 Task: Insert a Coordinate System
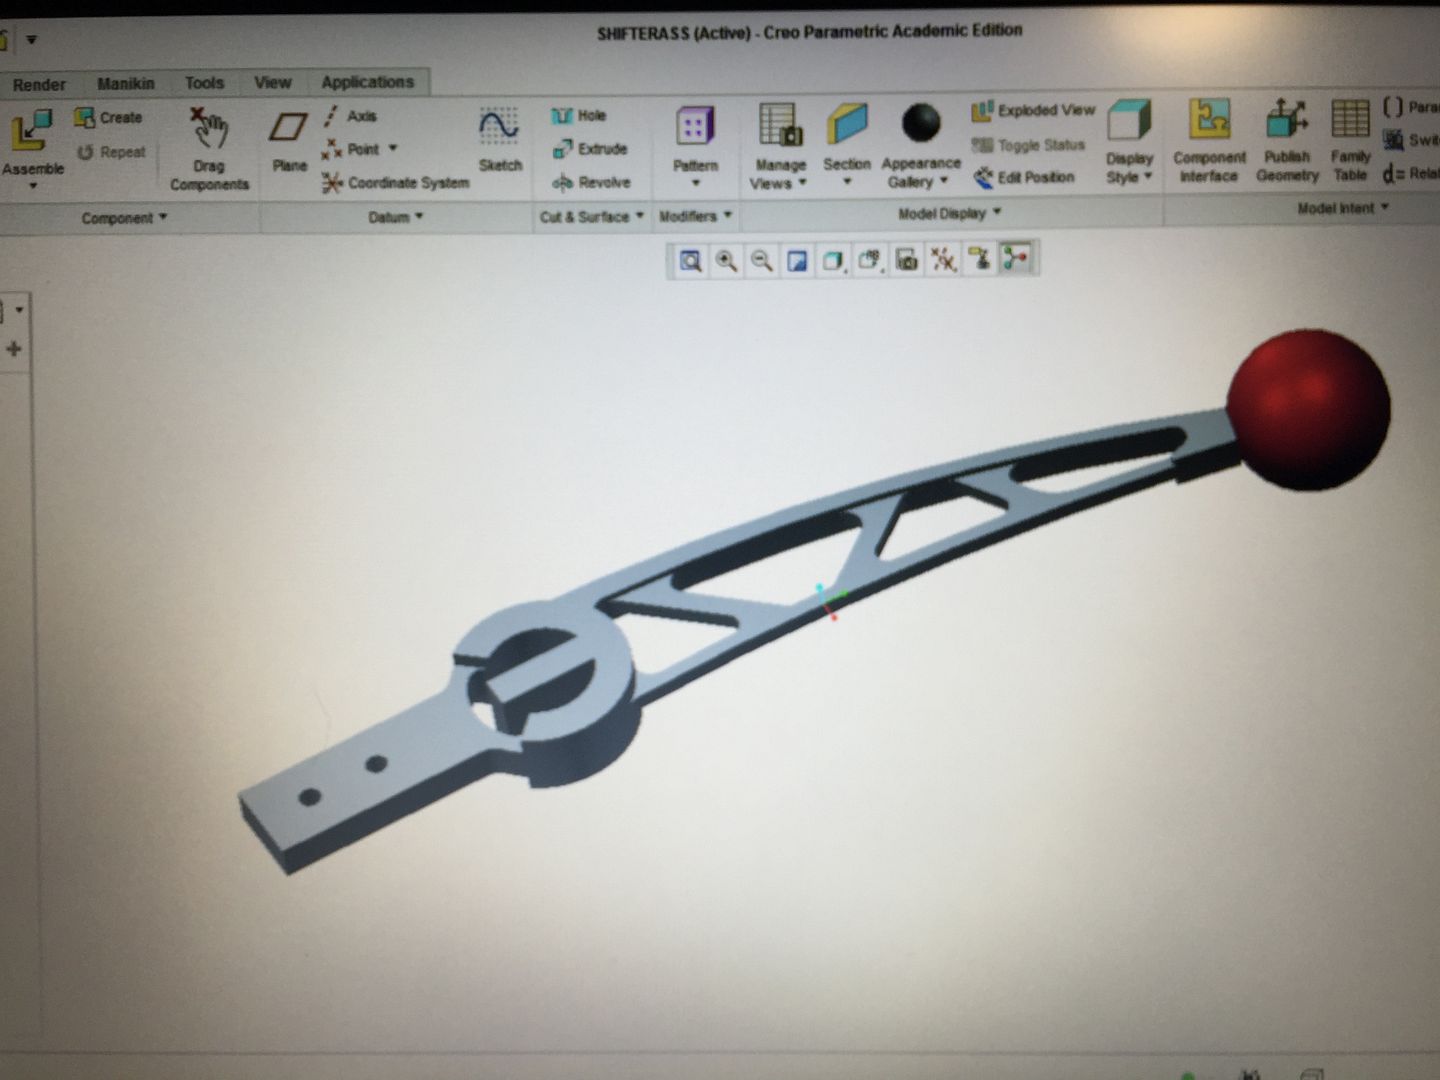(x=396, y=183)
